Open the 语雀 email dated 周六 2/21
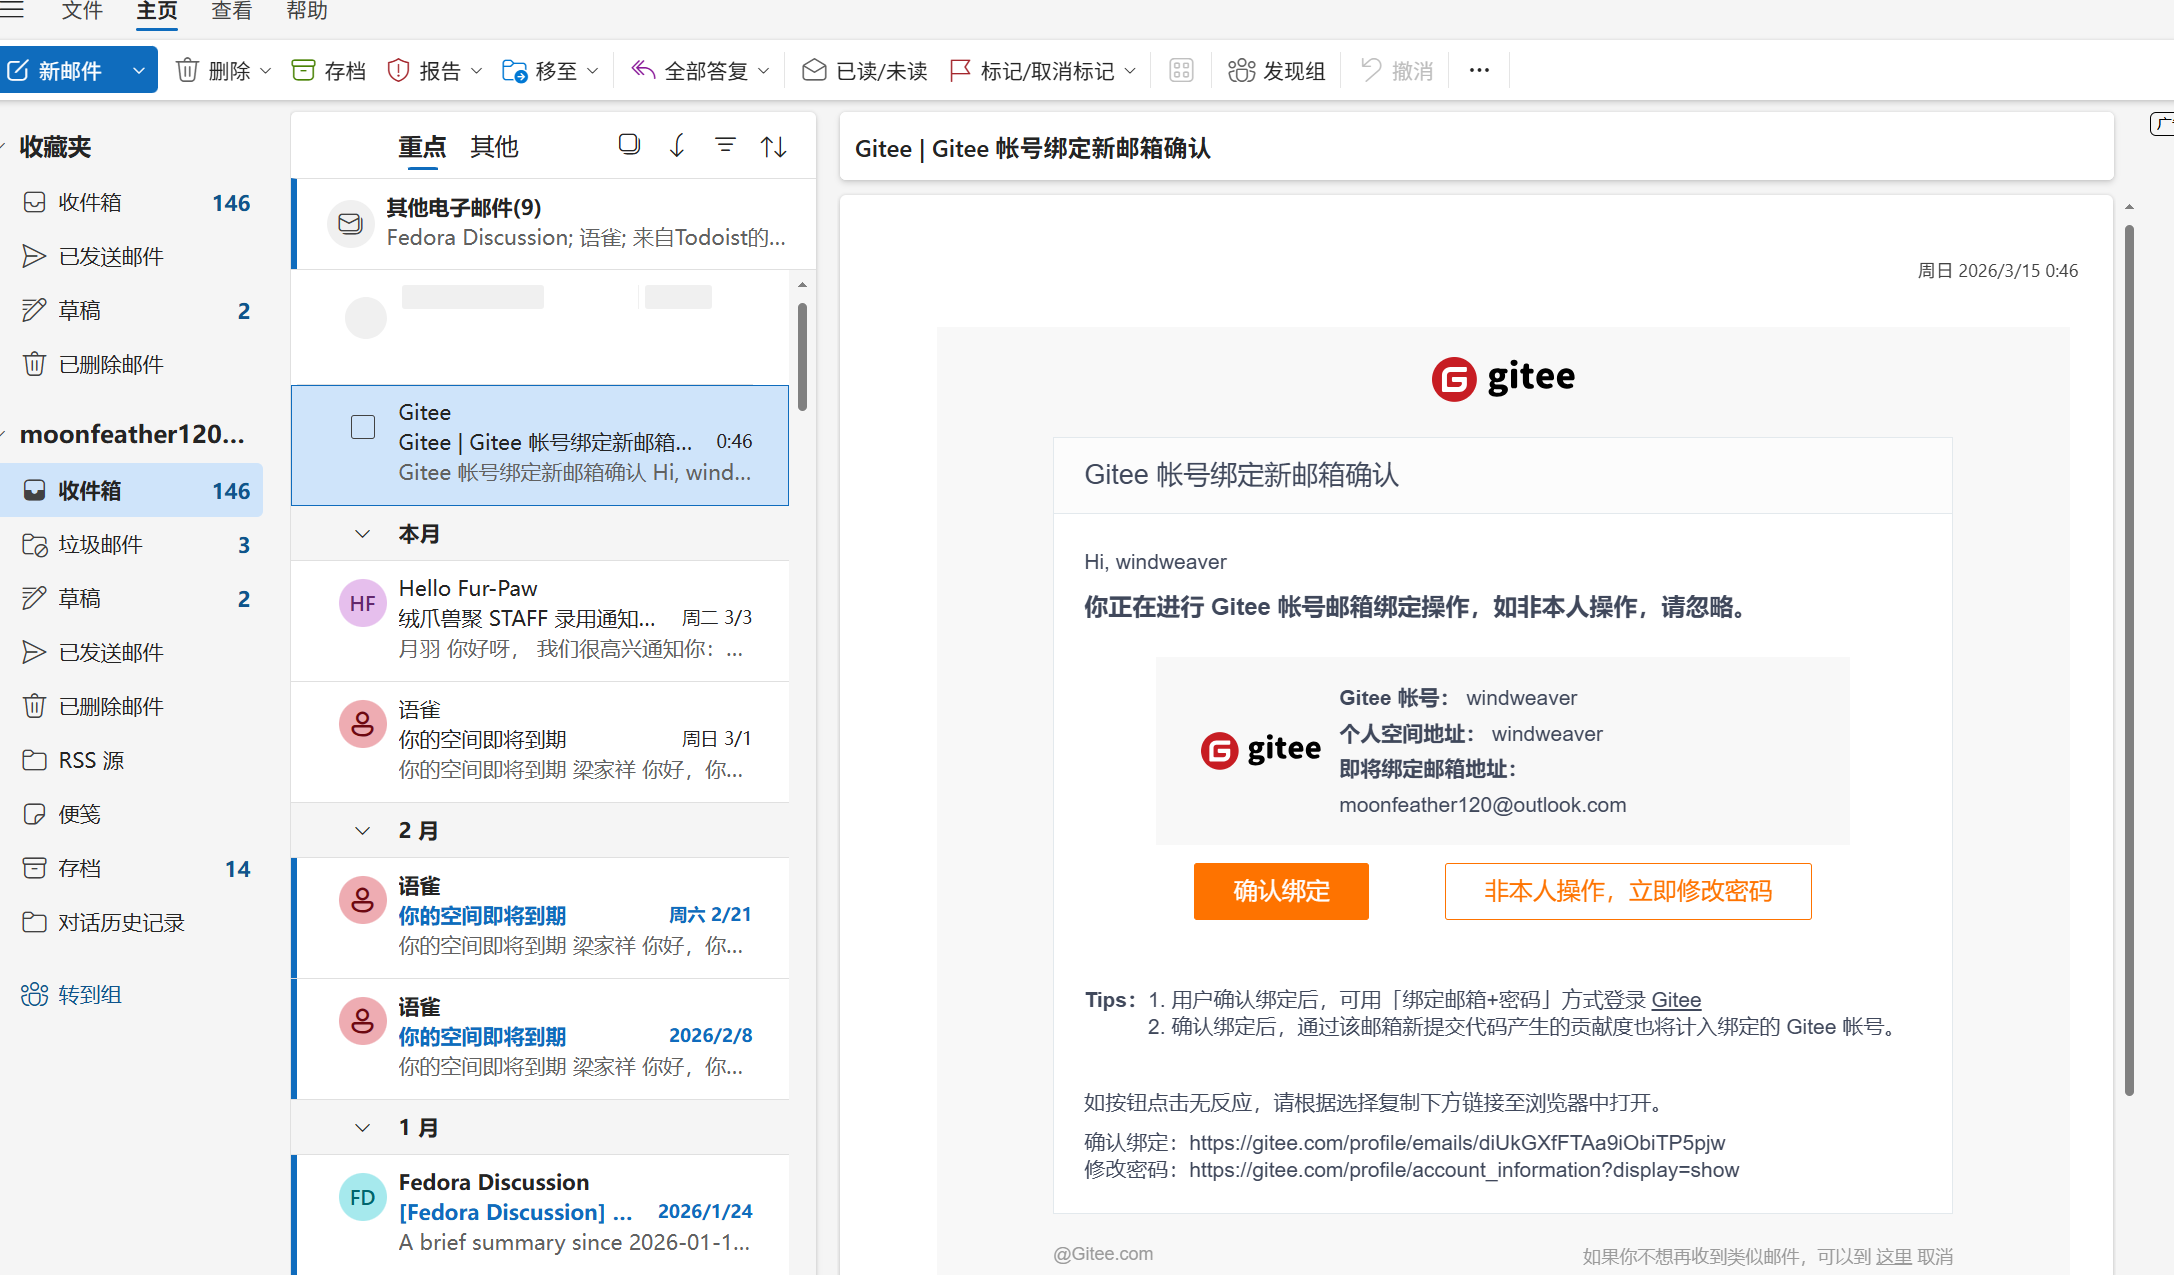Screen dimensions: 2174x1275 coord(540,917)
